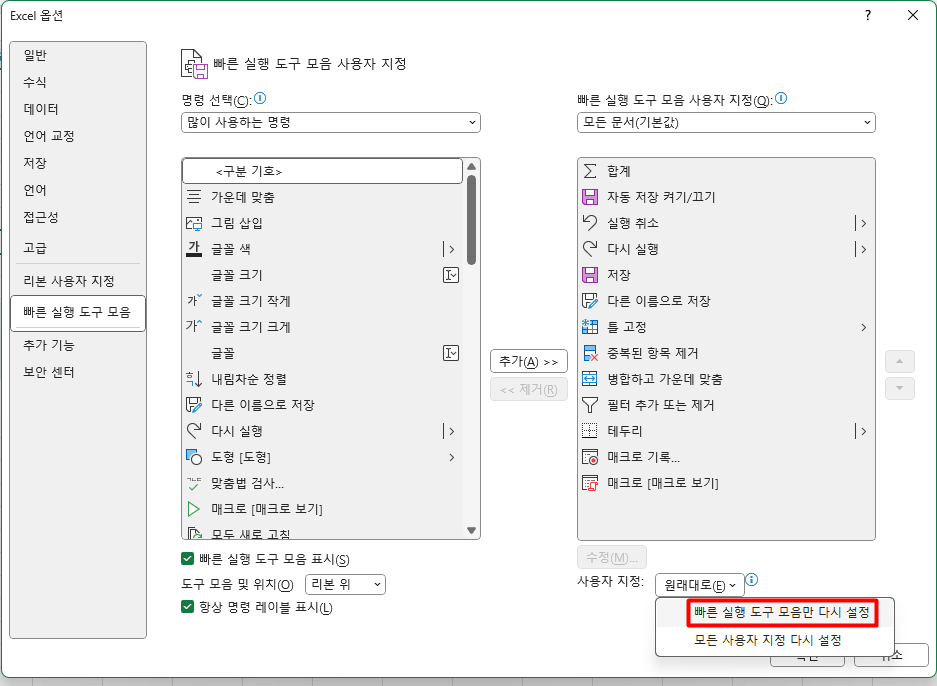This screenshot has width=937, height=686.
Task: Click info icon beside 빠른 실행 도구 모음 사용자 지정(Q)
Action: click(x=781, y=98)
